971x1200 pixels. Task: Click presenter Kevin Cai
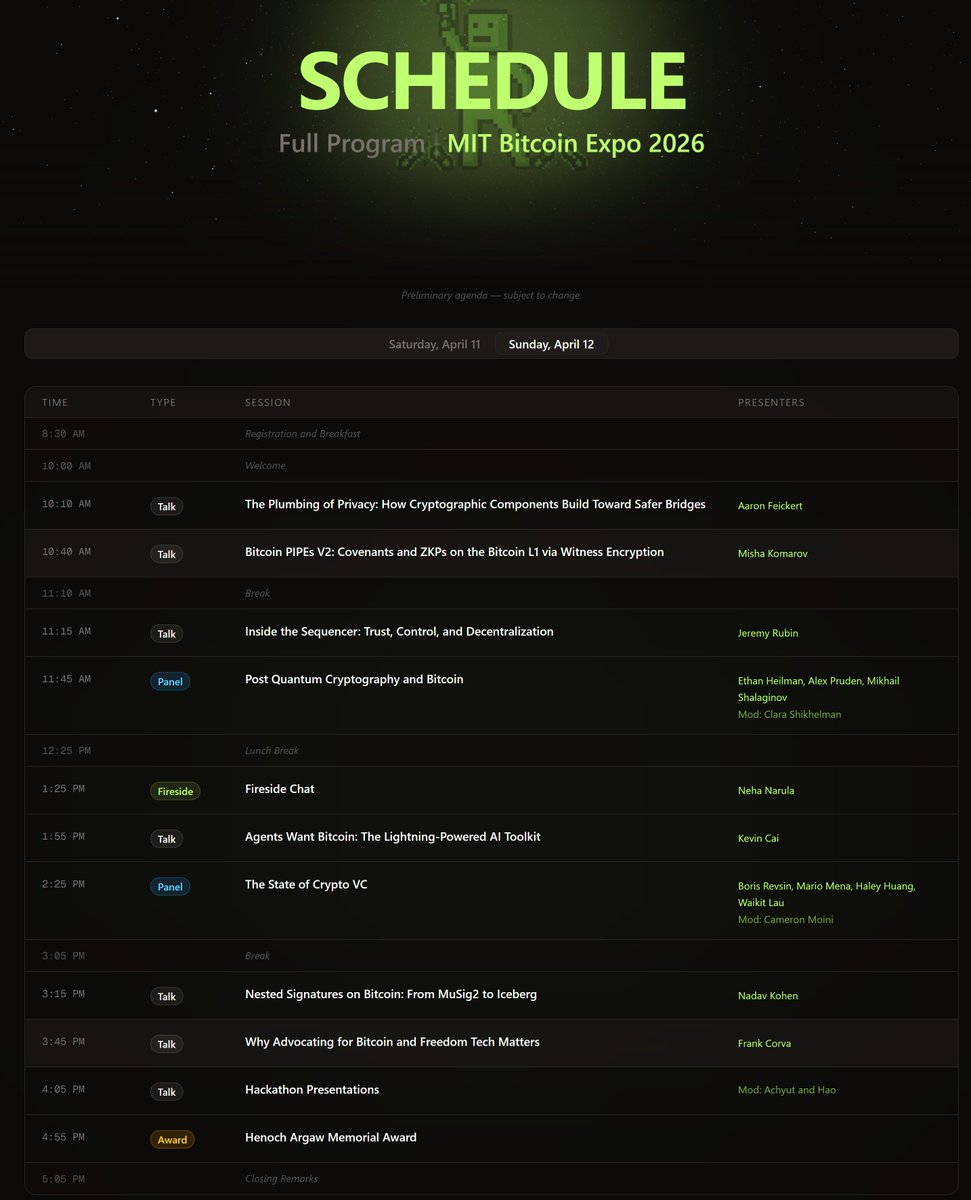(x=758, y=839)
